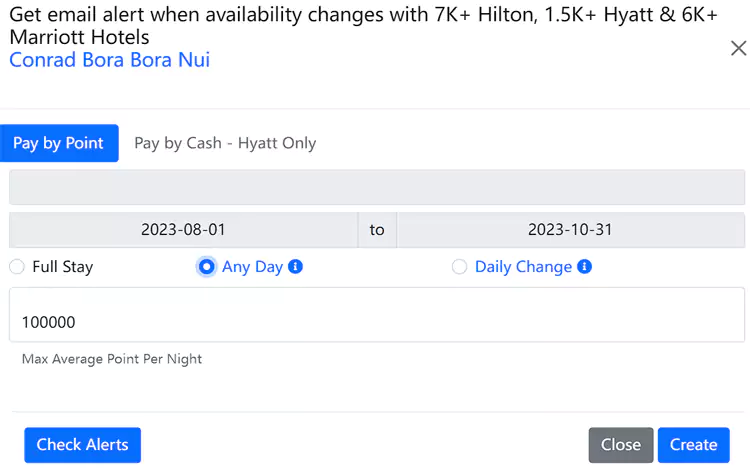Open the info icon beside Any Day
This screenshot has height=470, width=750.
[x=295, y=266]
